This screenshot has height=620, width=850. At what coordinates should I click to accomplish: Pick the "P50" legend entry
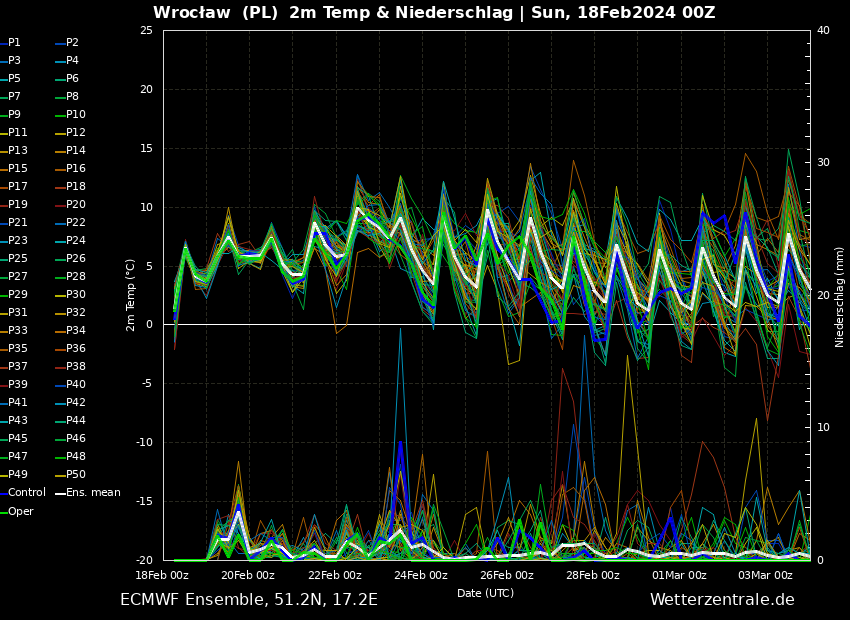point(72,475)
